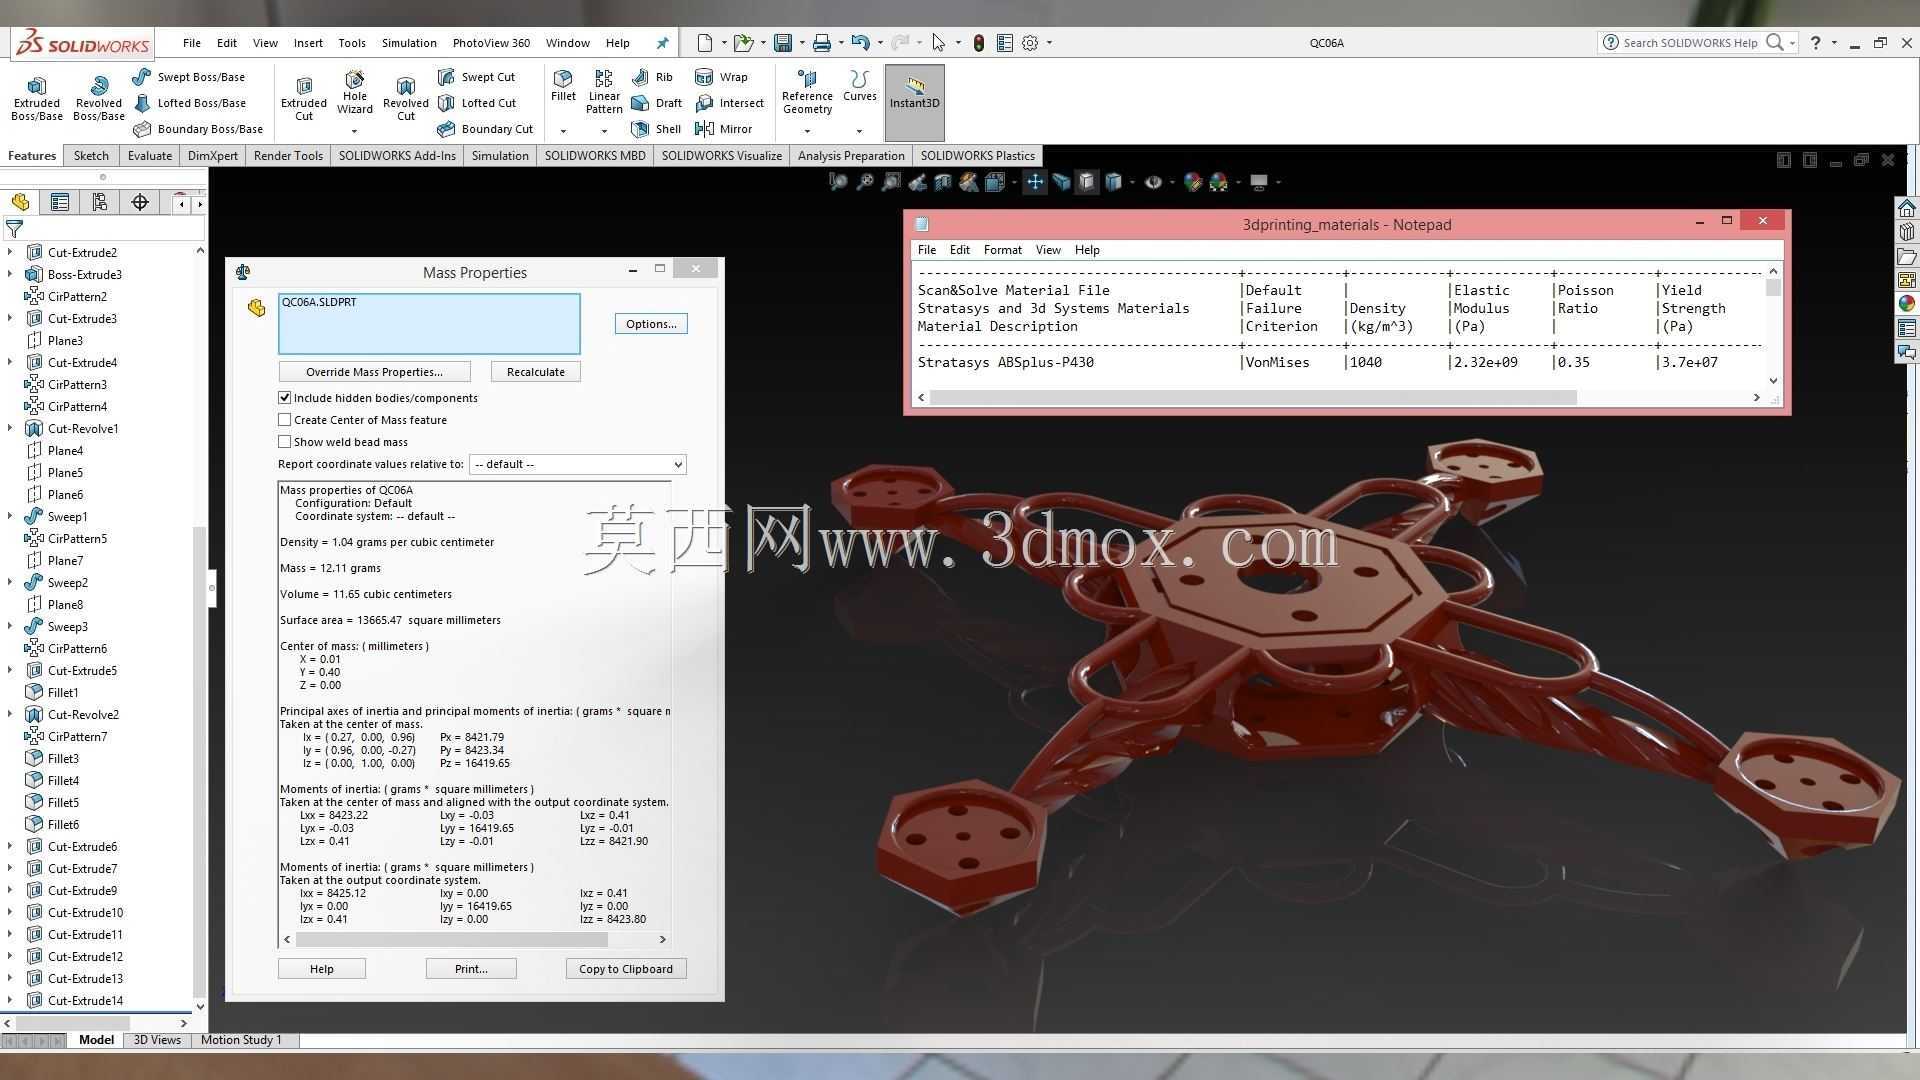Click the Print button in Mass Properties
The image size is (1920, 1080).
471,969
